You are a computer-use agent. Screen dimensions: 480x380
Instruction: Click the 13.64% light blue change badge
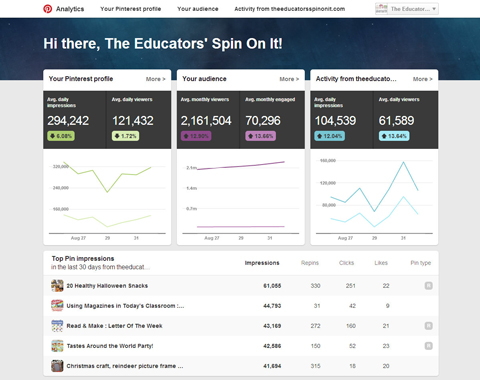(x=394, y=136)
